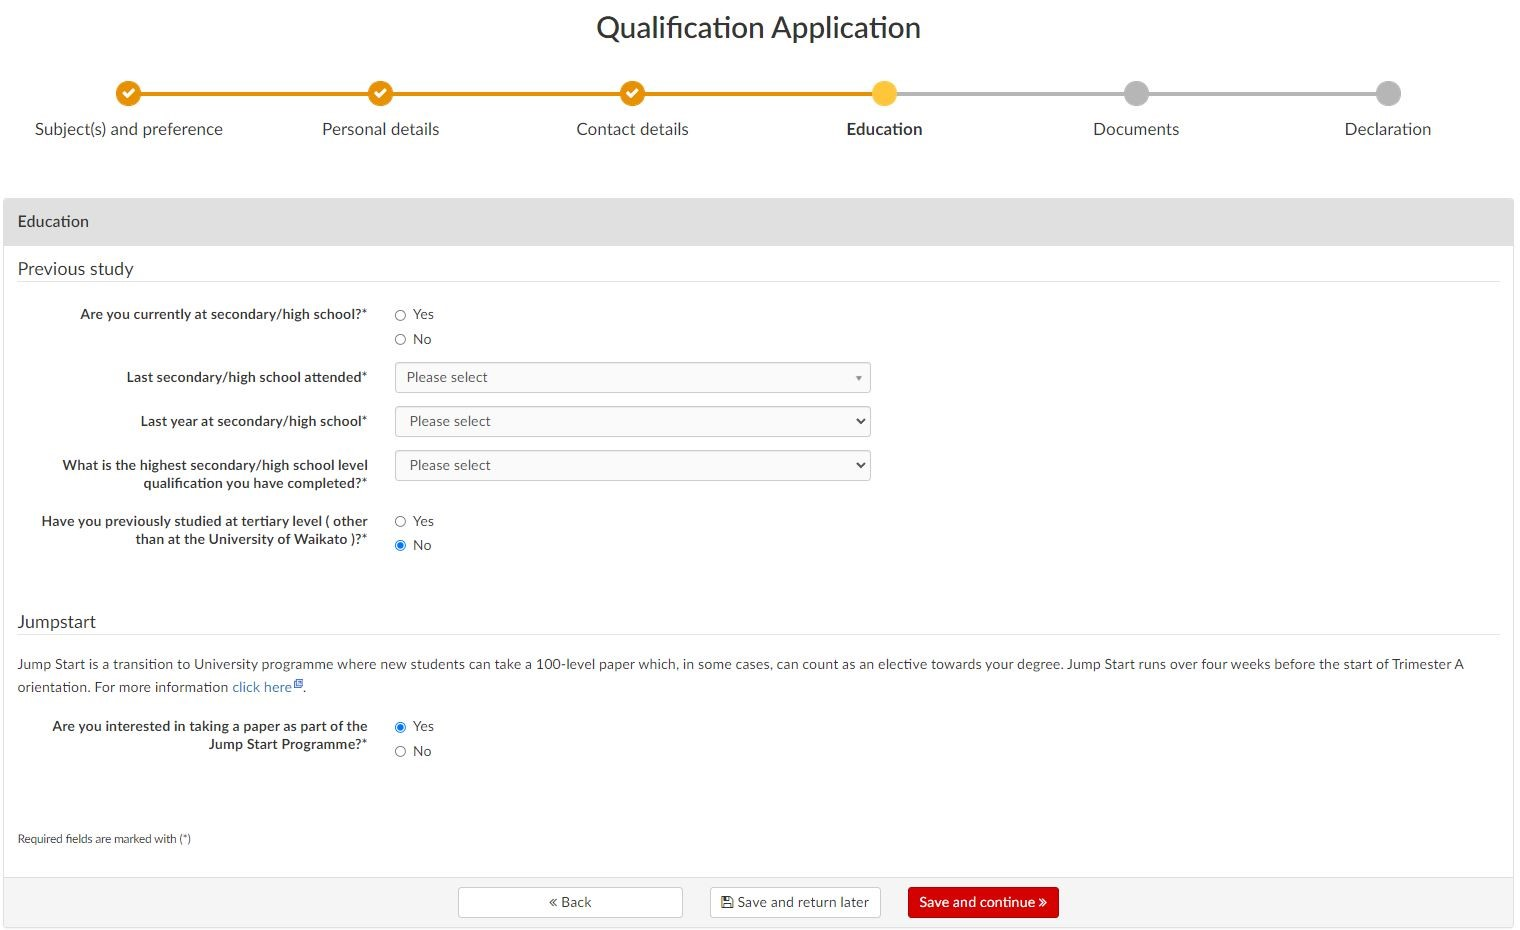Go to the Documents step label

click(x=1136, y=129)
